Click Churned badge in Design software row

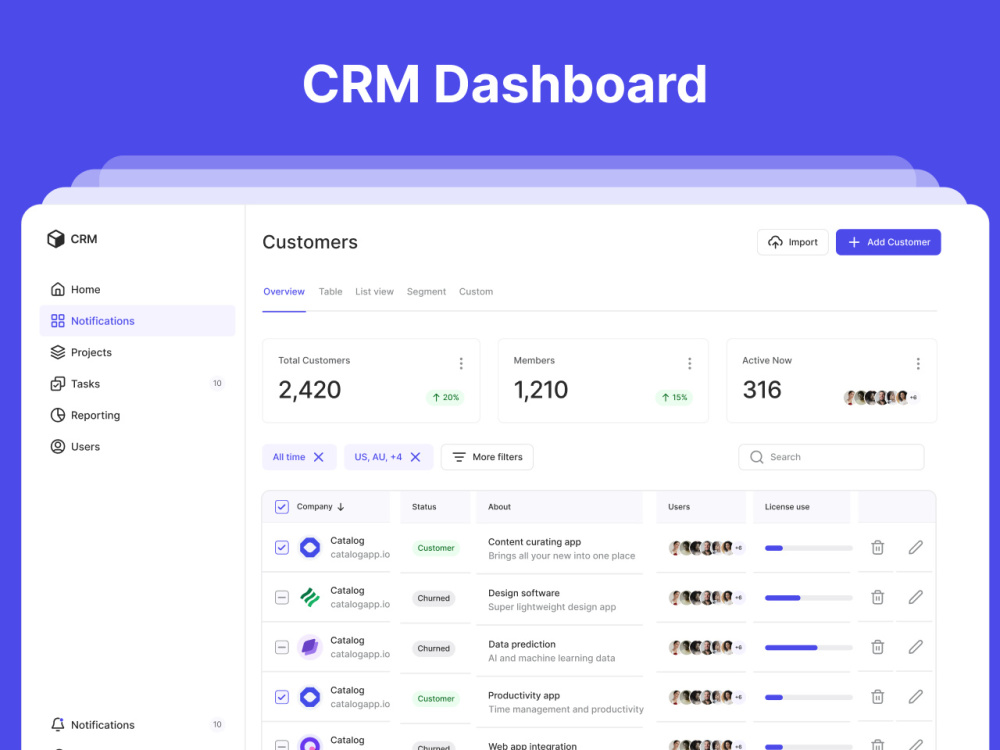[434, 598]
